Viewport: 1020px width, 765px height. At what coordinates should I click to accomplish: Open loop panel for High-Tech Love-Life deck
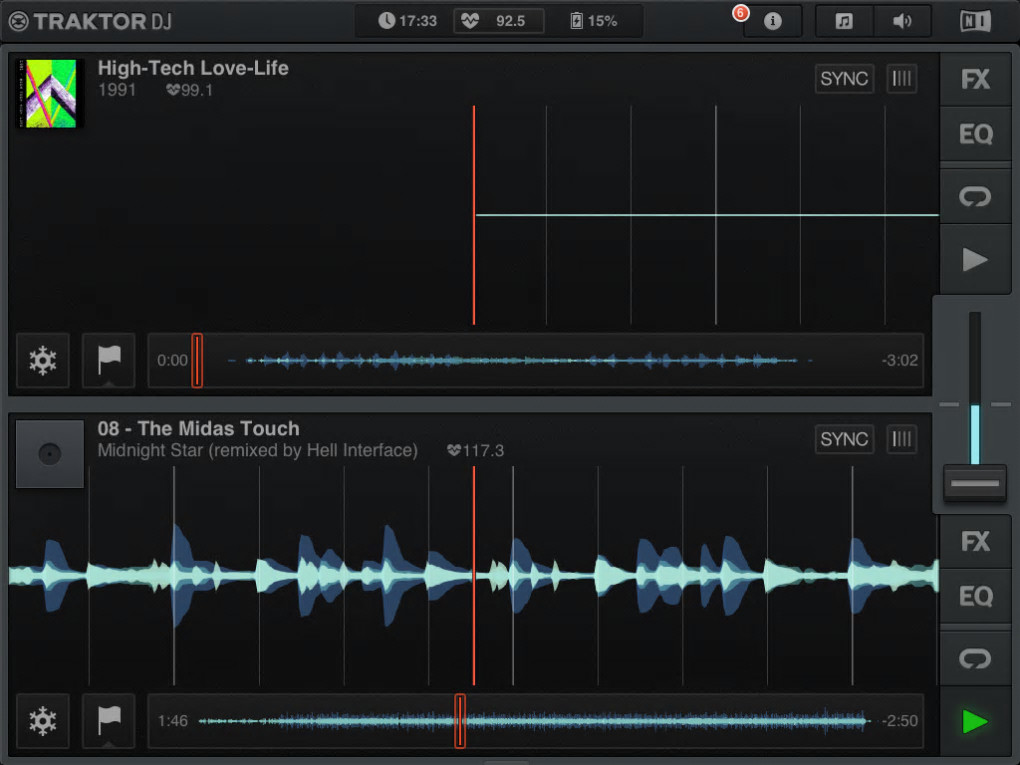975,196
